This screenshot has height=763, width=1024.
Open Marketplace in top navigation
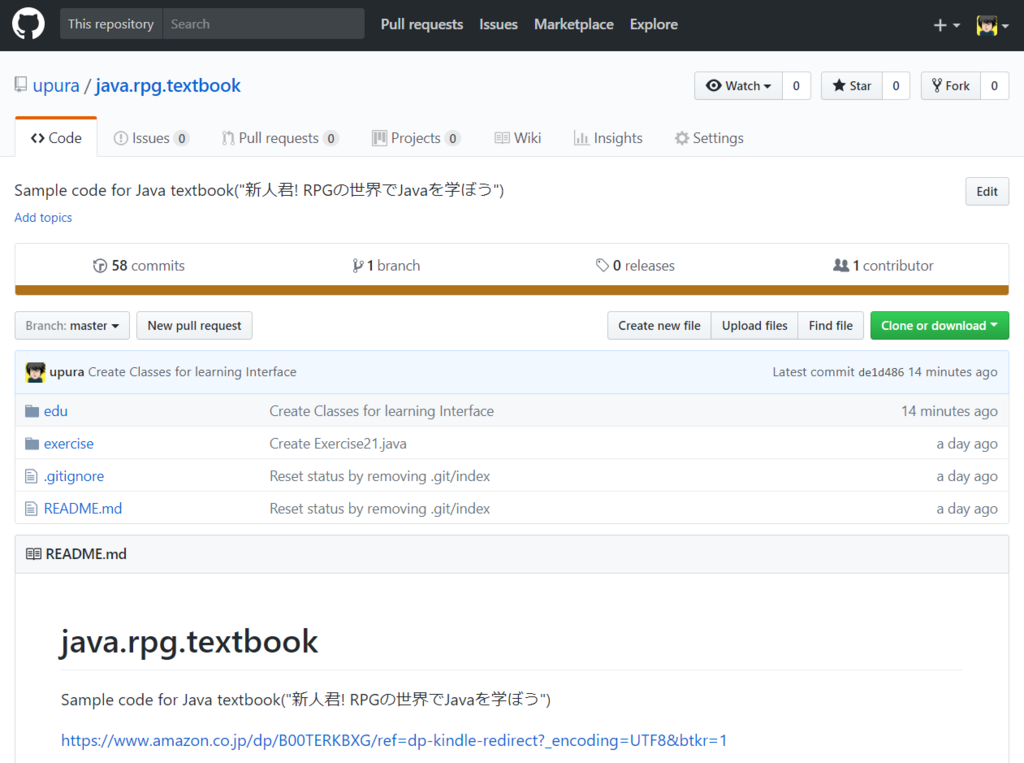[574, 24]
